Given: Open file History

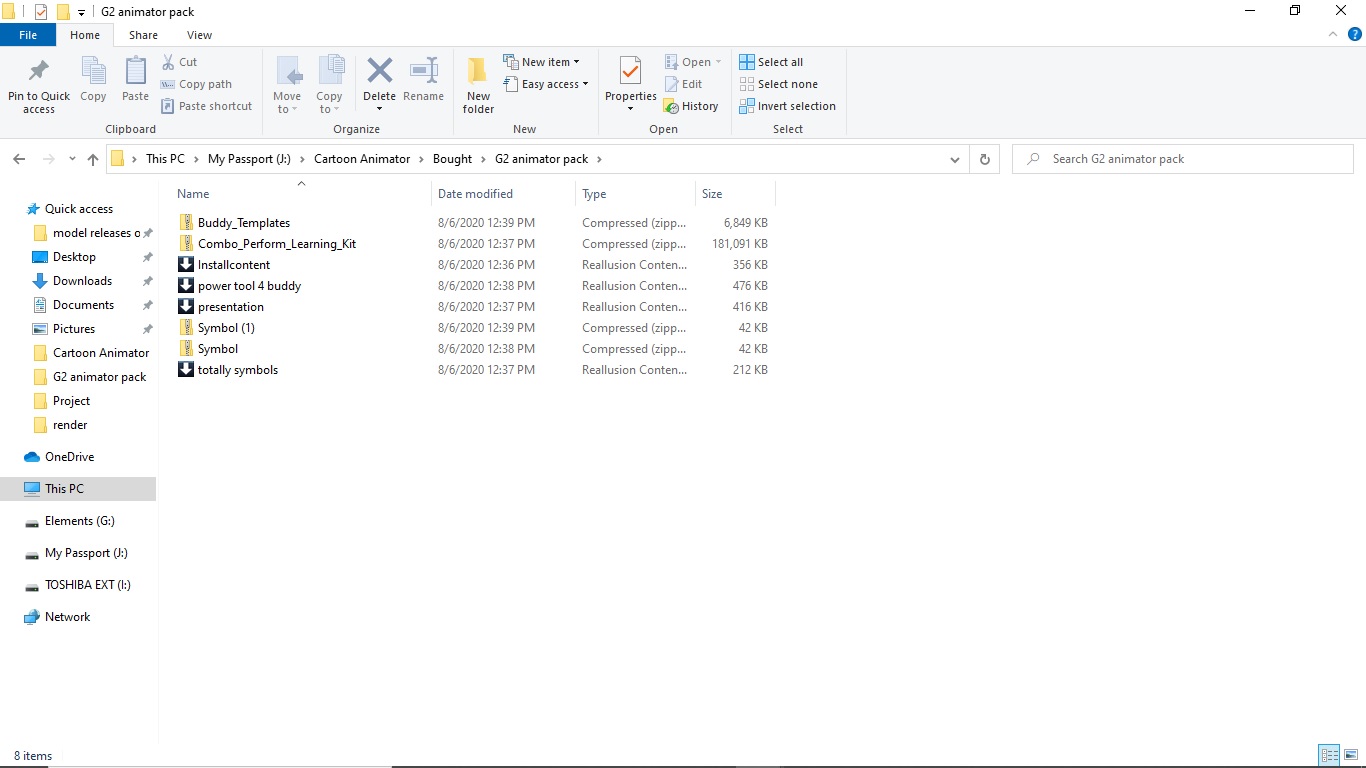Looking at the screenshot, I should (691, 106).
